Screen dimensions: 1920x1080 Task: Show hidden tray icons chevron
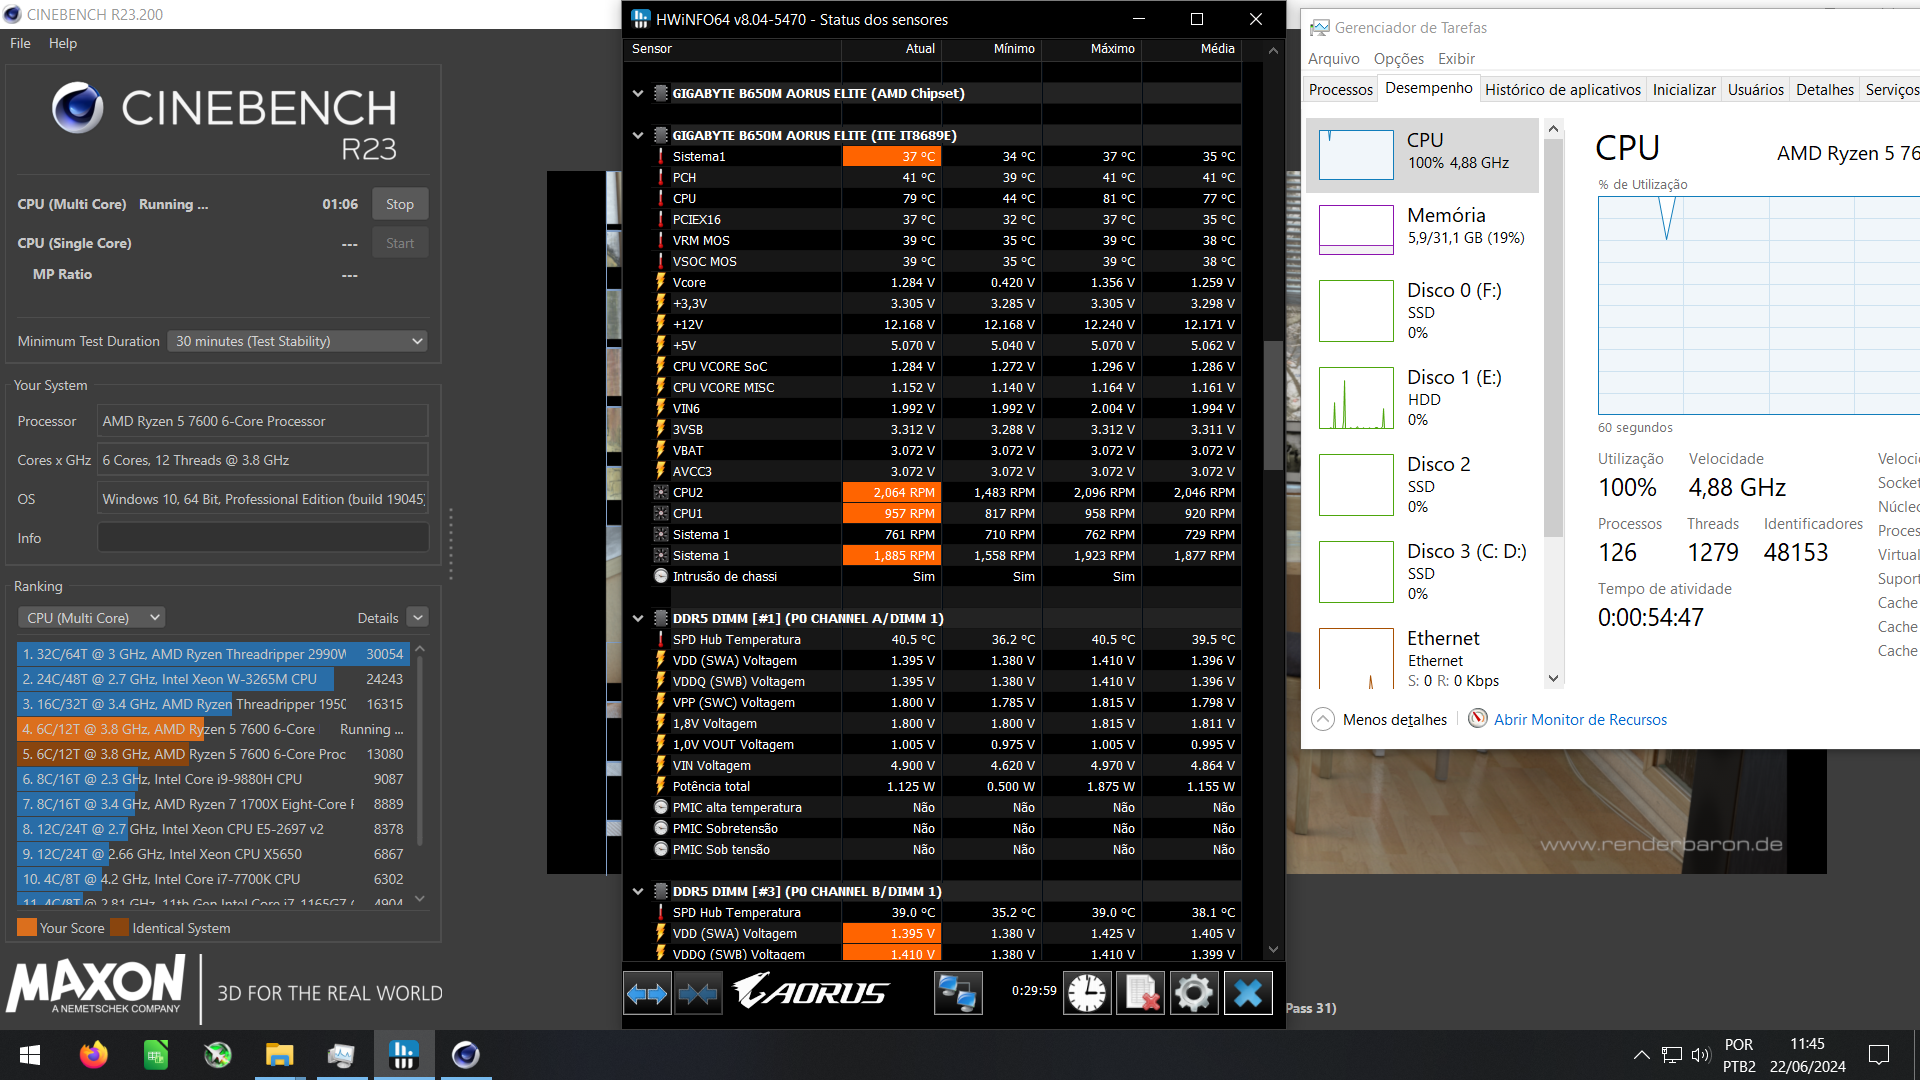1642,1055
